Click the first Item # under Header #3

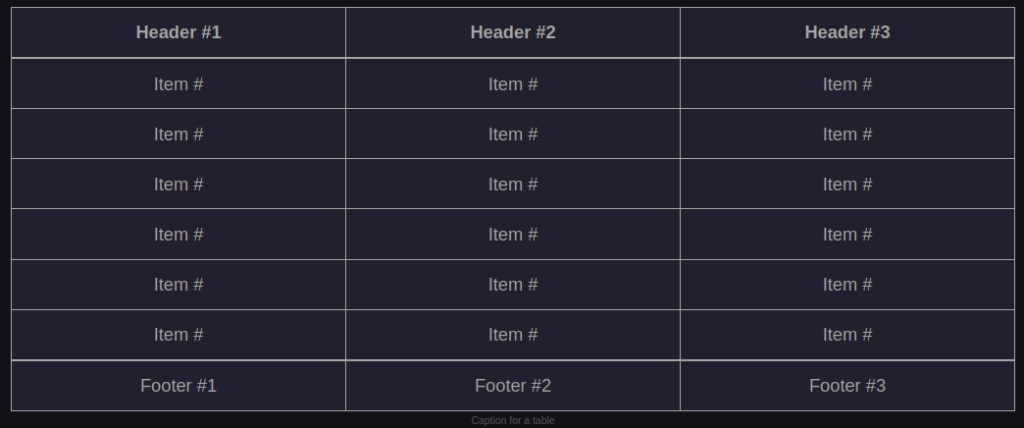click(847, 84)
